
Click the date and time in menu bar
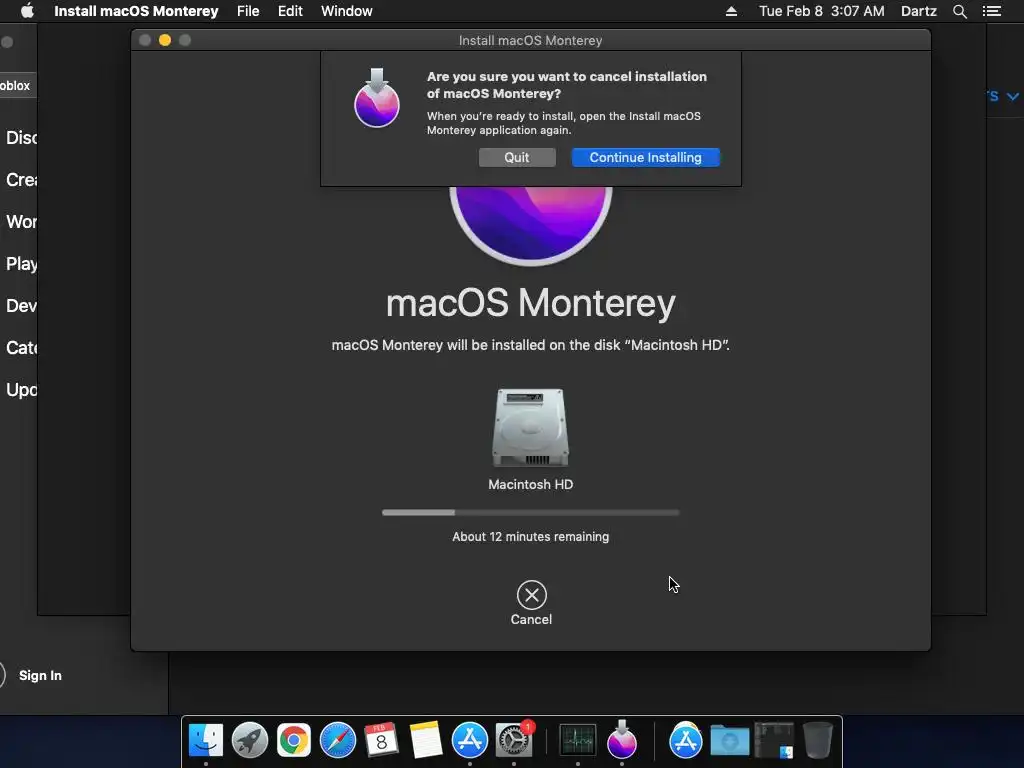pos(822,11)
